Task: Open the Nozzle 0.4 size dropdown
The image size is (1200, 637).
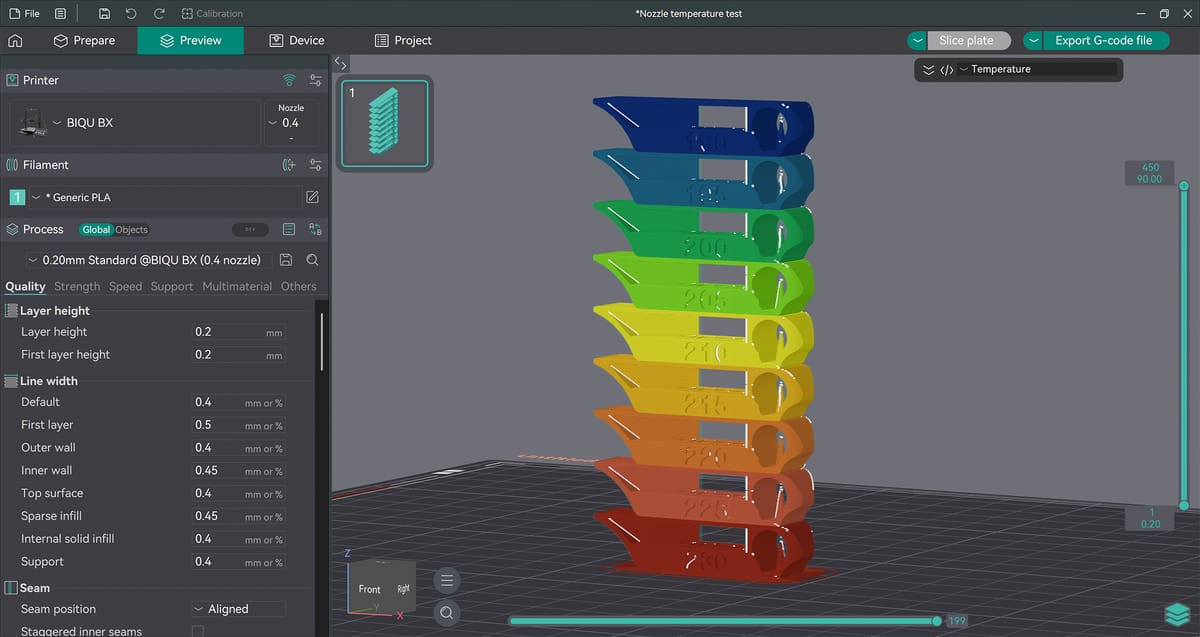Action: 291,122
